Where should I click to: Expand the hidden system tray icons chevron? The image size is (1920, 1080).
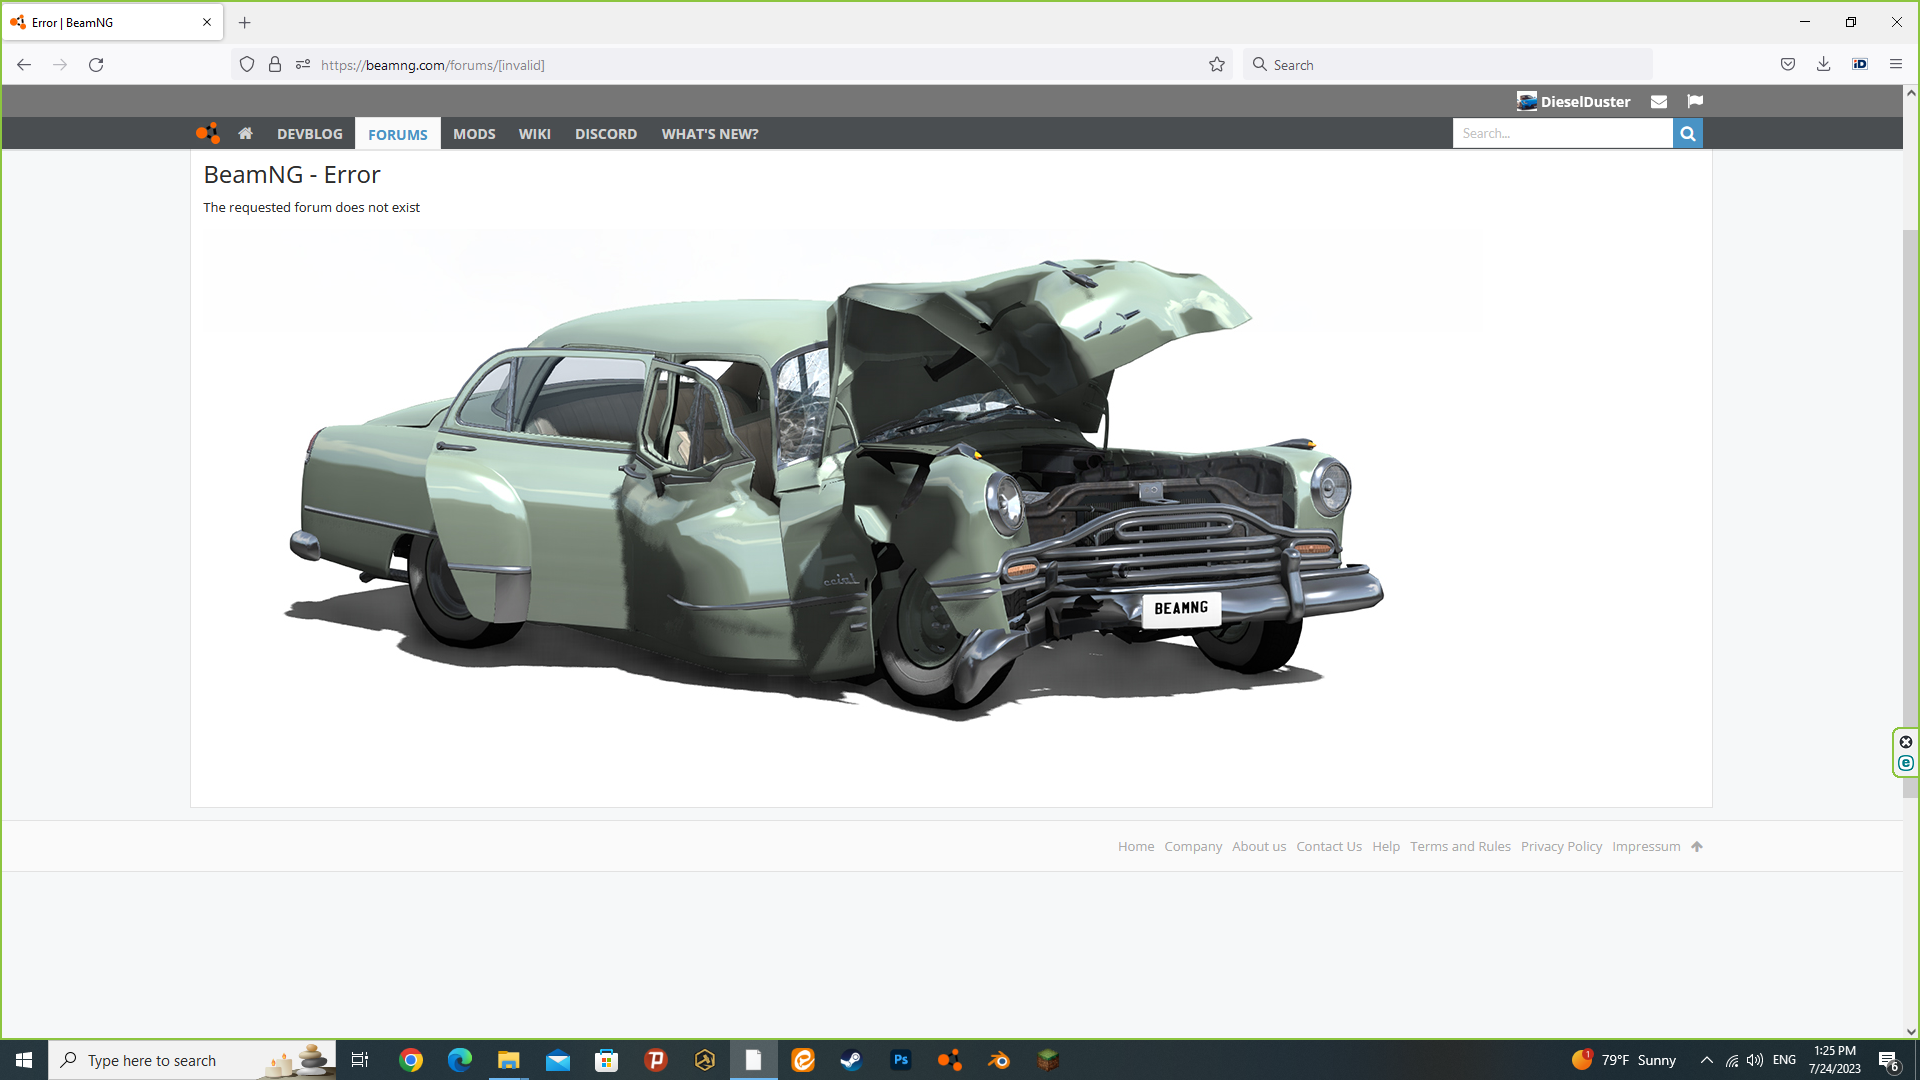(x=1707, y=1060)
